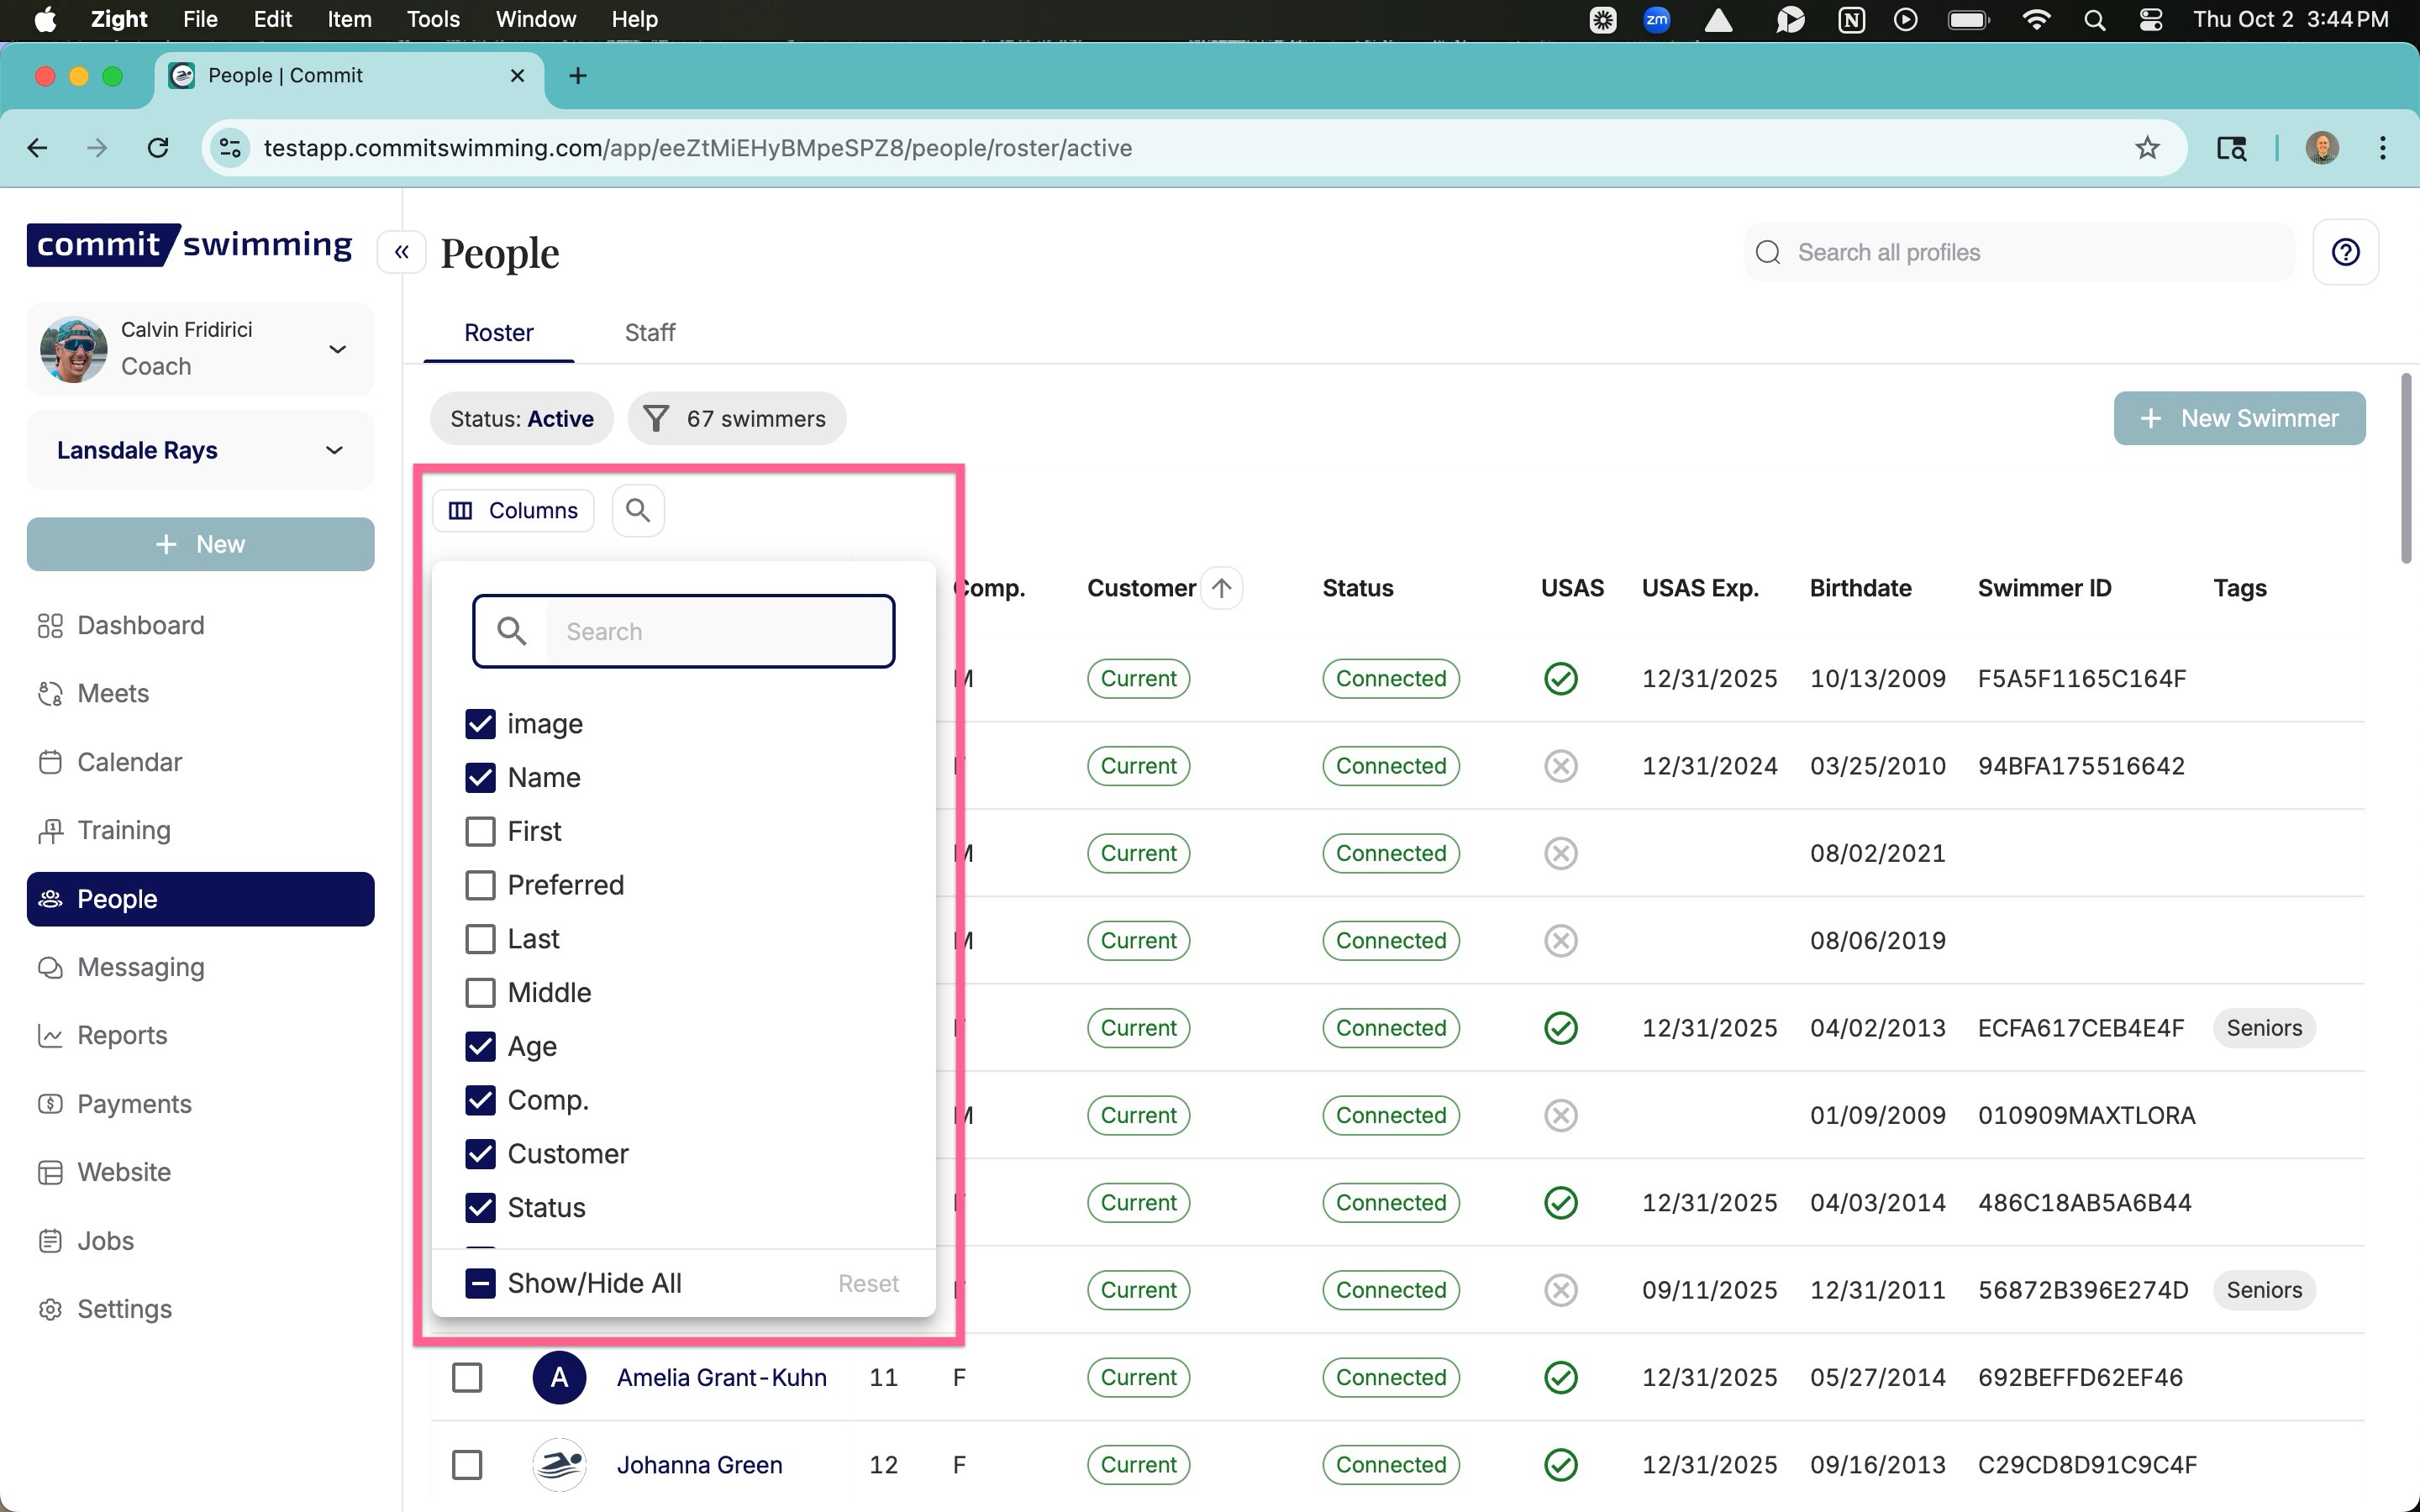Open the Tools menu in menu bar
Screen dimensions: 2420x1512
(x=432, y=19)
